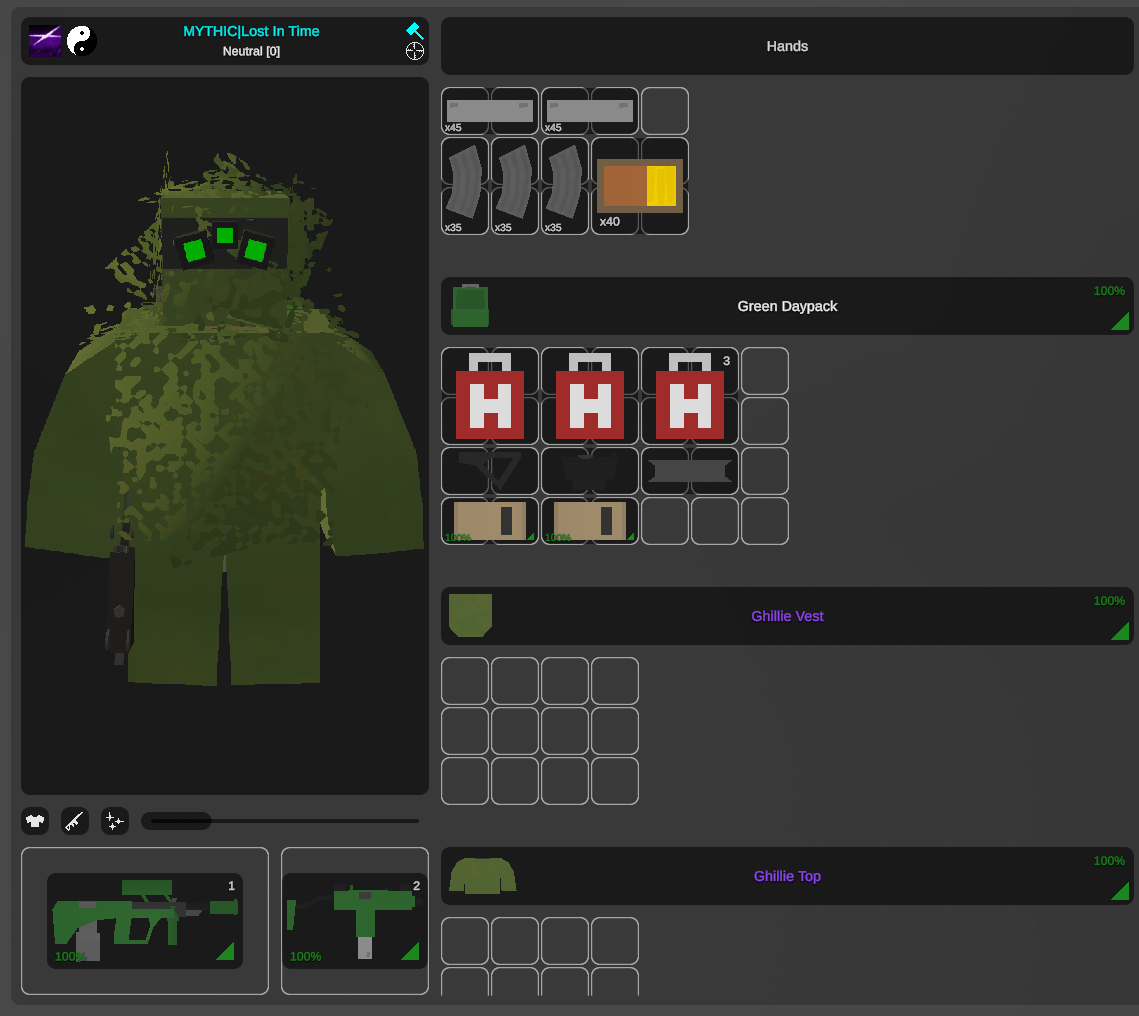This screenshot has height=1016, width=1139.
Task: Select the tan item beside empty Daypack slots
Action: click(x=590, y=521)
